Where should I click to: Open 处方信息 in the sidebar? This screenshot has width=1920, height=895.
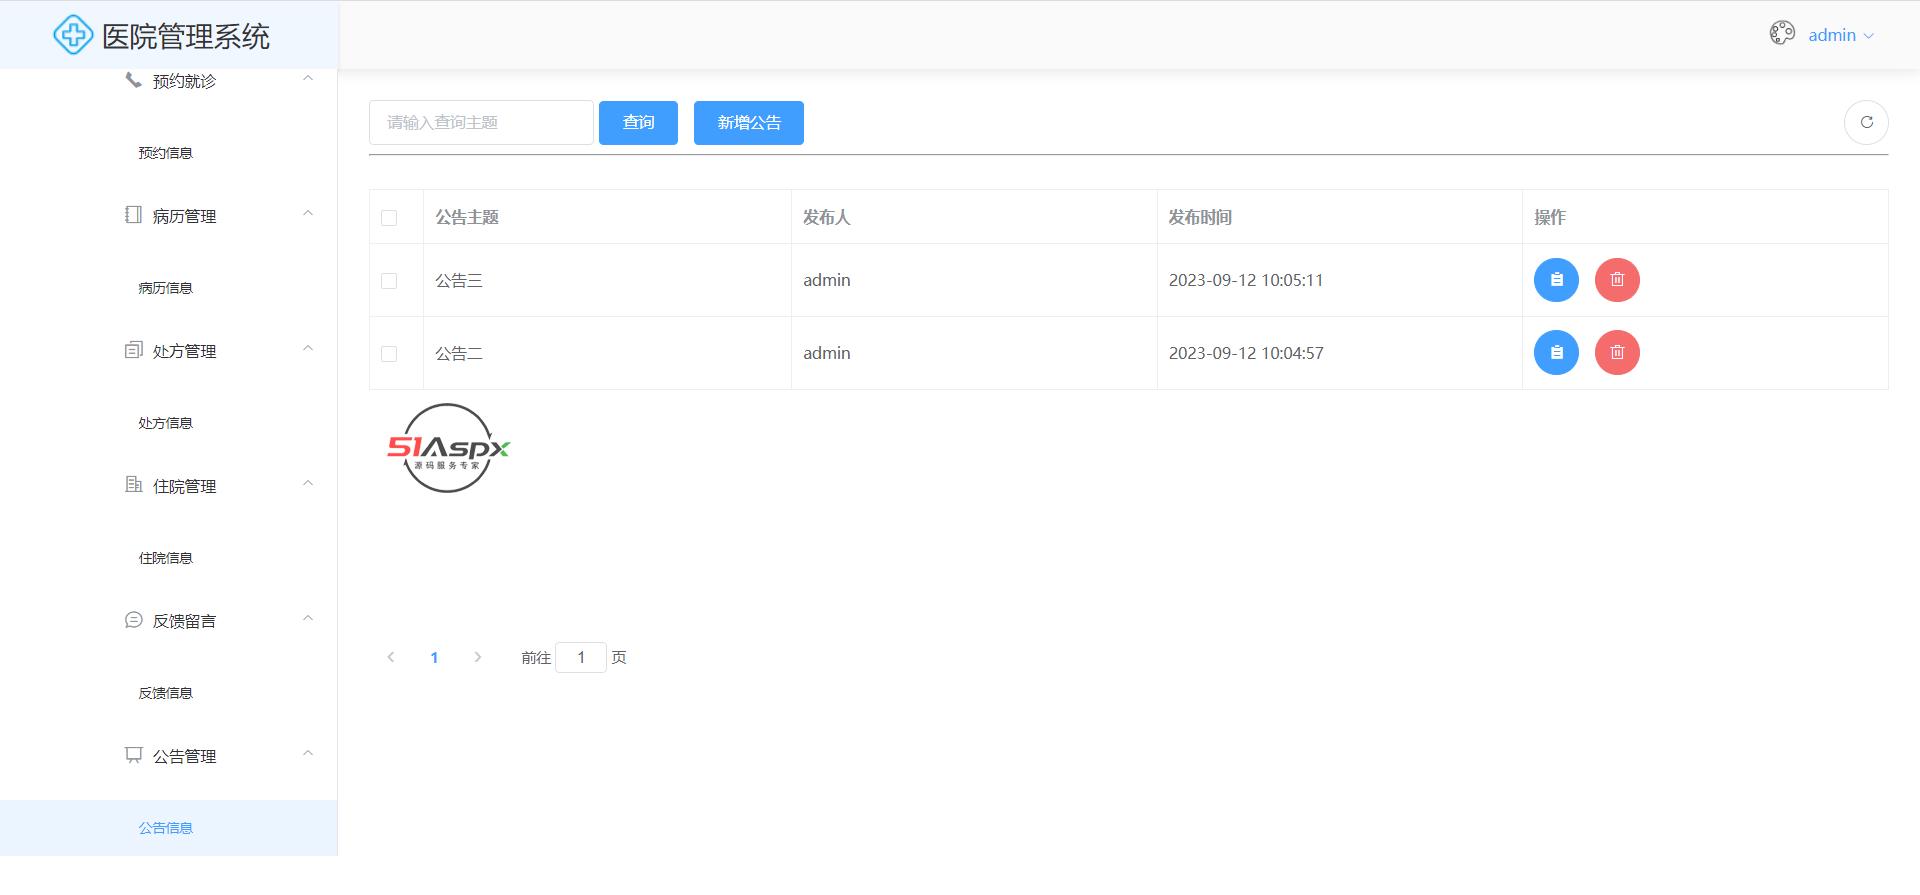[x=166, y=423]
